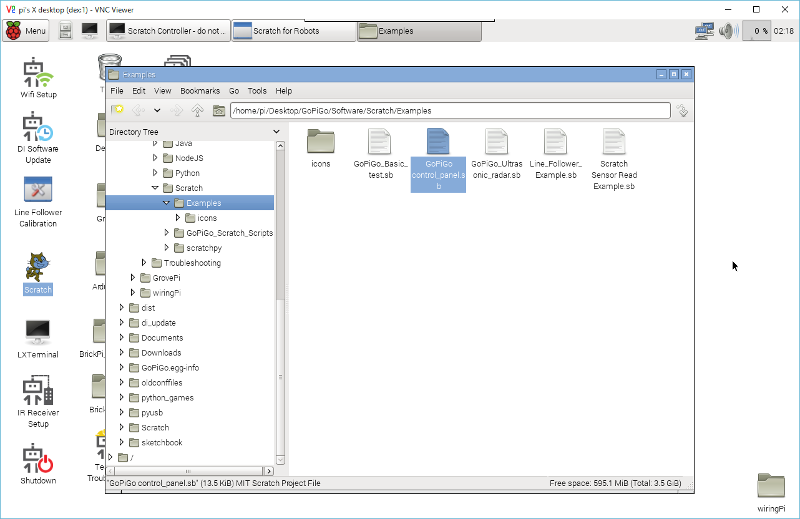Select Line_Follower_Example.sb file

[x=556, y=154]
